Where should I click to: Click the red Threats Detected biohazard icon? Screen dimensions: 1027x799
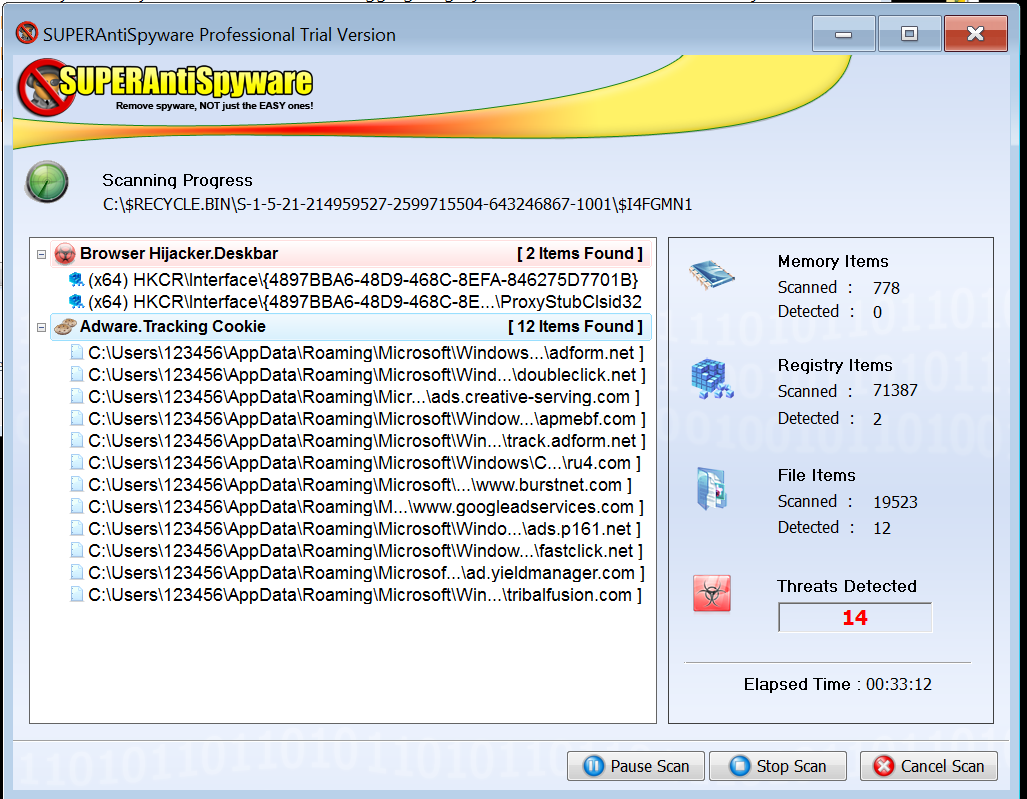[x=712, y=593]
